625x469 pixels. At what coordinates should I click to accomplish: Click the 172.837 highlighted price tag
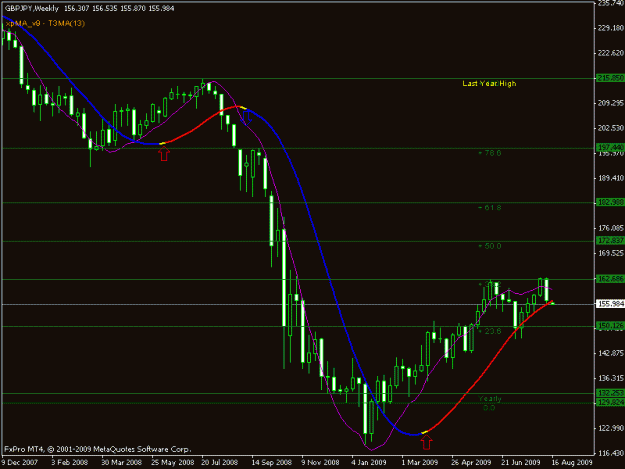click(611, 241)
